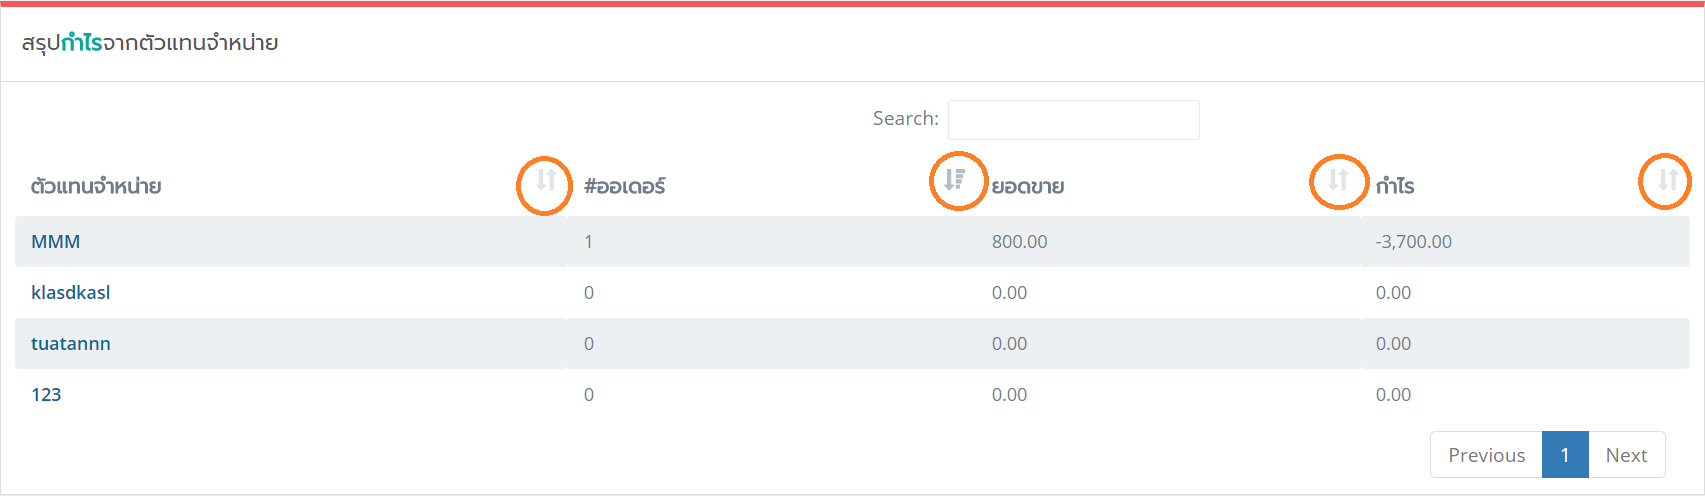Open the 123 agent link
Viewport: 1705px width, 496px height.
(x=46, y=395)
